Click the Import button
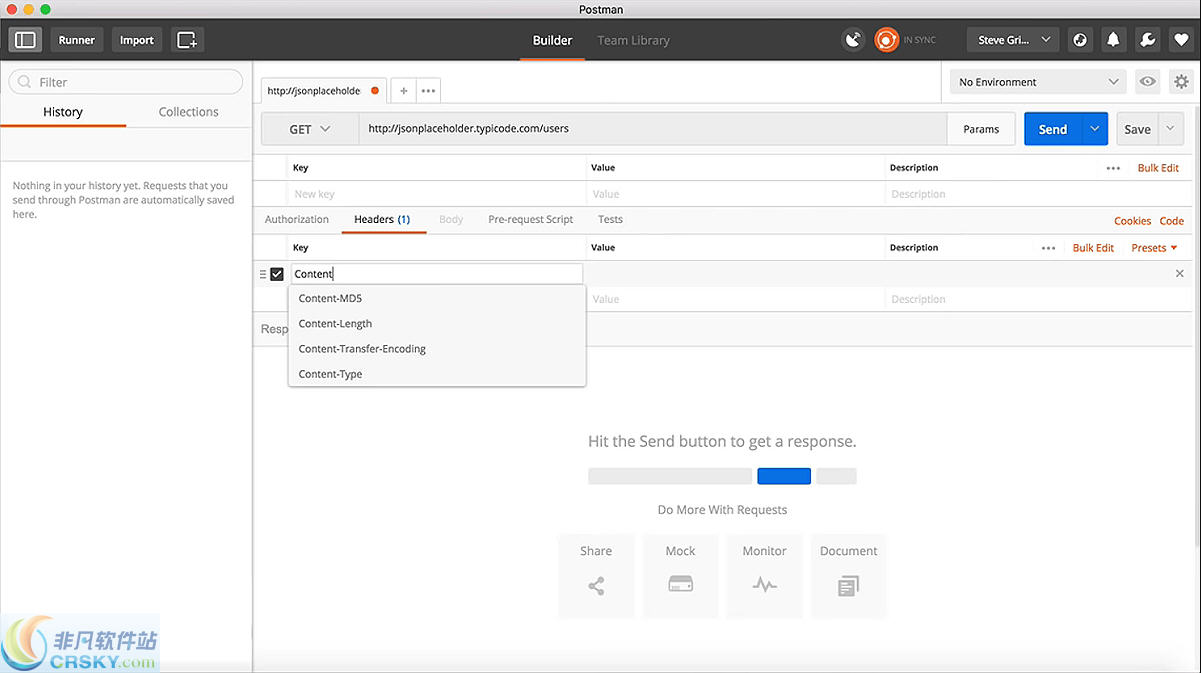This screenshot has width=1201, height=673. (x=137, y=40)
